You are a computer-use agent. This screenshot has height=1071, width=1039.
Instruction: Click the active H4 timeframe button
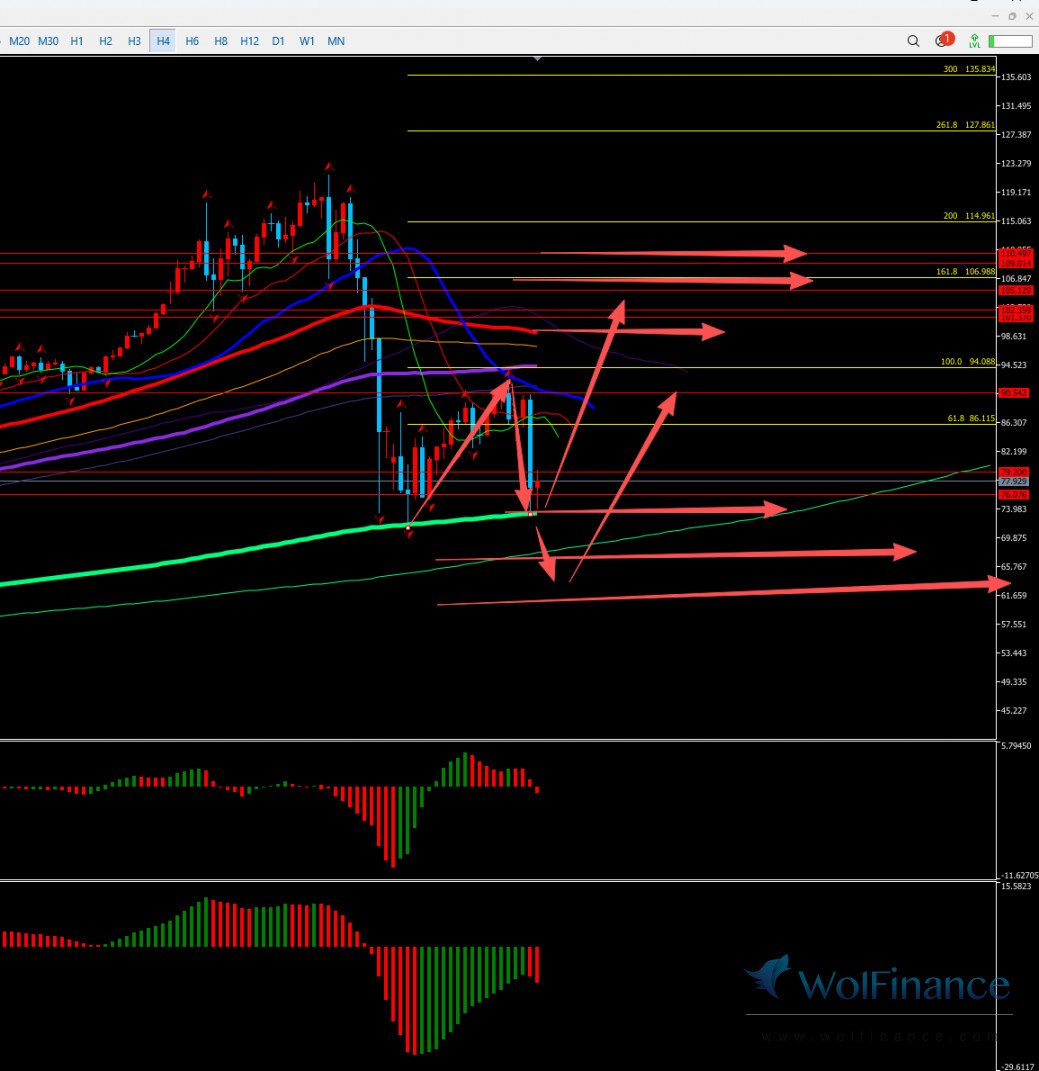163,41
